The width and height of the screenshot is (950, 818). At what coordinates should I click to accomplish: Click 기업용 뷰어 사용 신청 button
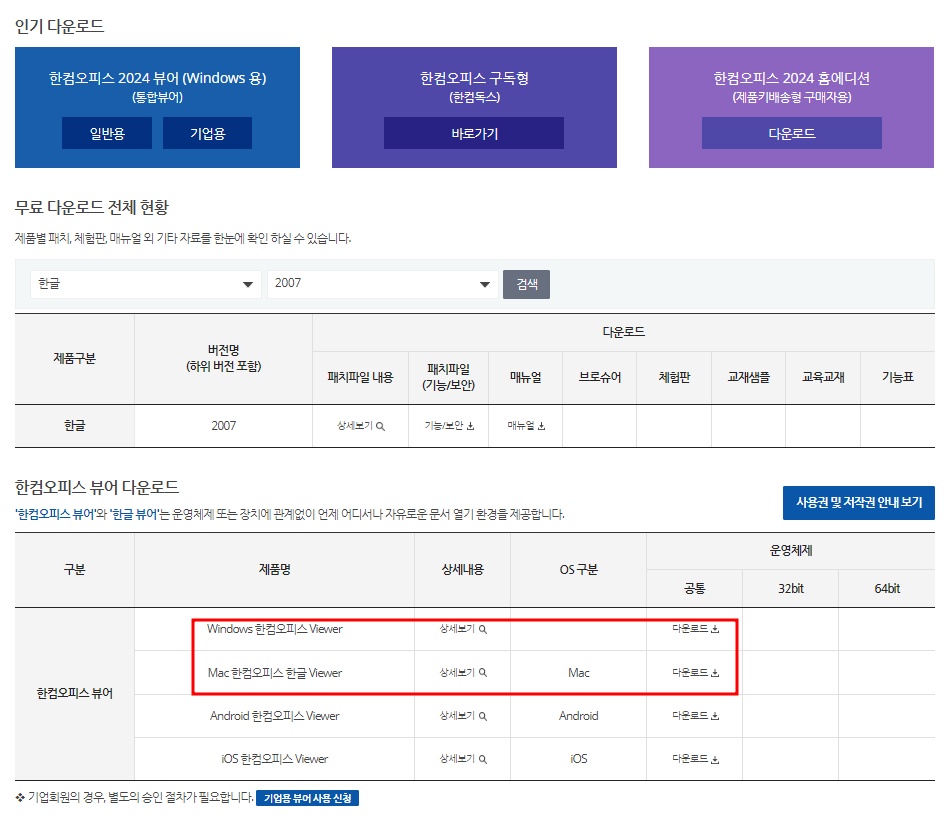[x=307, y=798]
